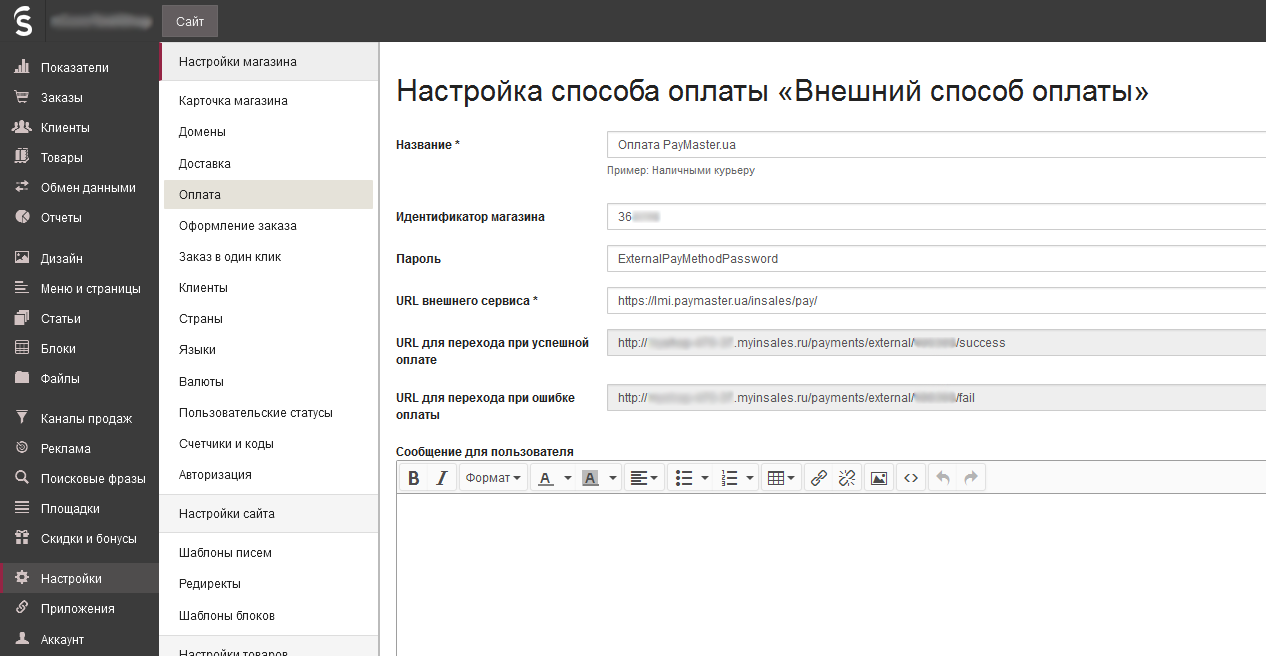
Task: Remove link with the broken chain icon
Action: coord(847,478)
